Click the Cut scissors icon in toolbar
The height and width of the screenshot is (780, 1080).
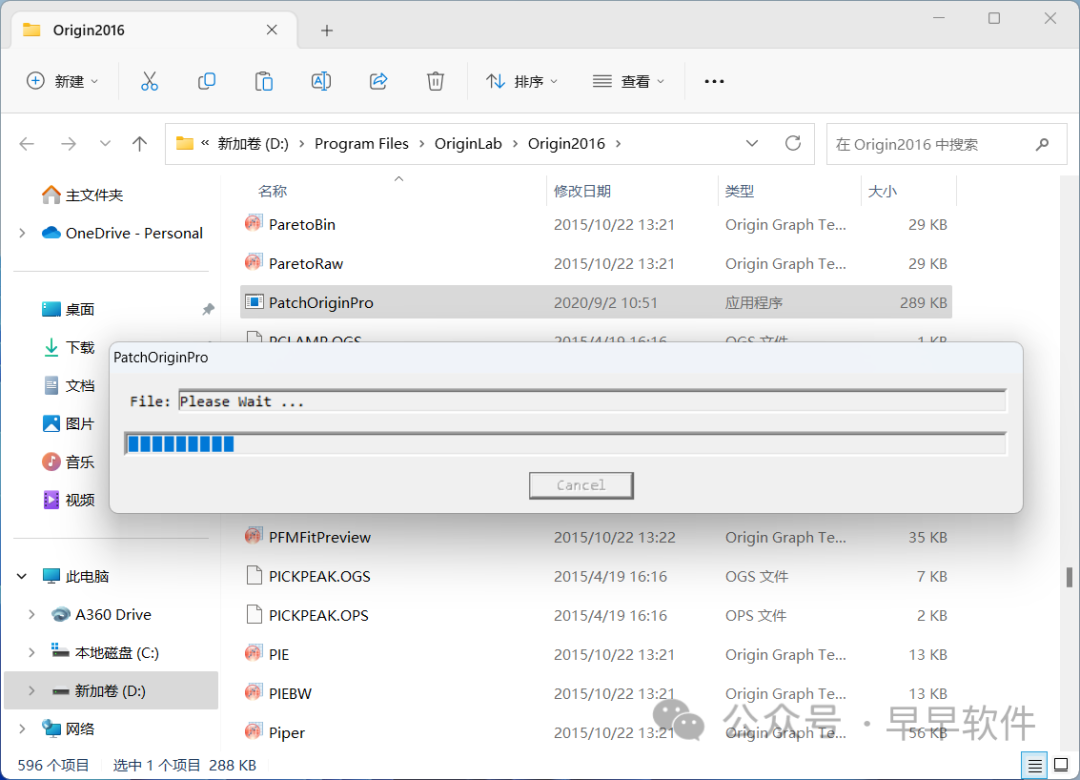coord(149,82)
